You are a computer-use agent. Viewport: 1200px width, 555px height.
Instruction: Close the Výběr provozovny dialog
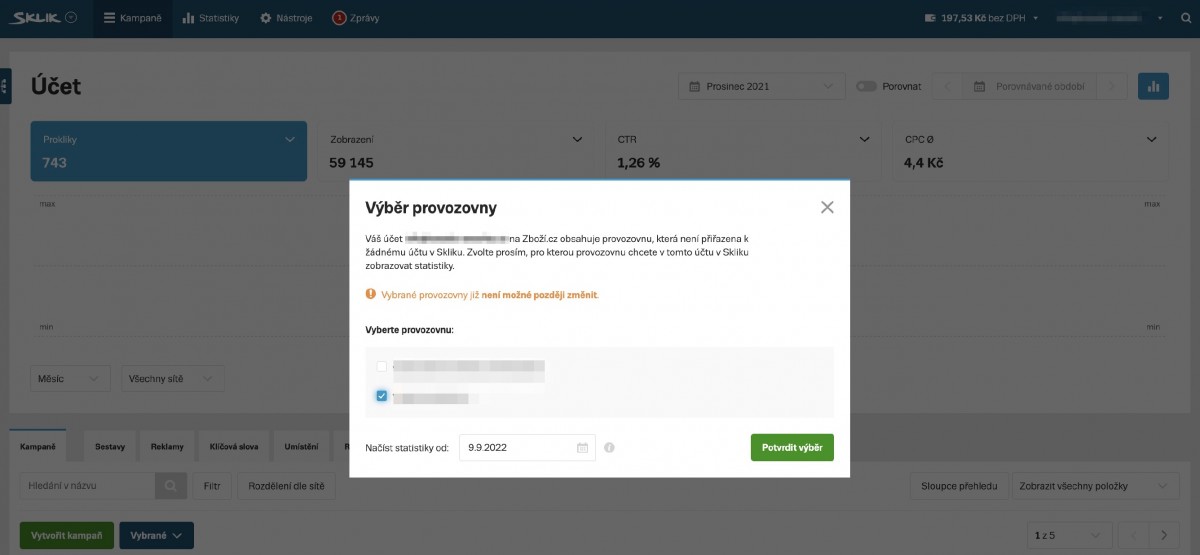click(x=827, y=208)
